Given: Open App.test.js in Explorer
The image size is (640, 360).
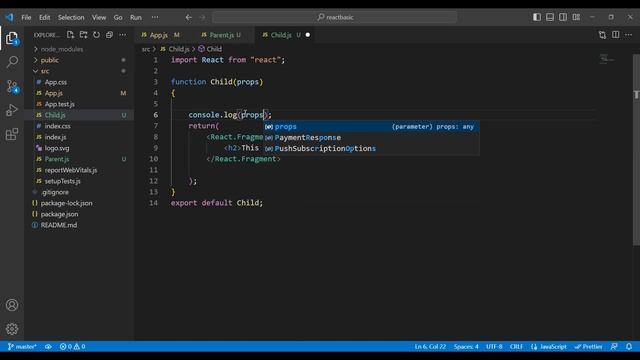Looking at the screenshot, I should 60,104.
